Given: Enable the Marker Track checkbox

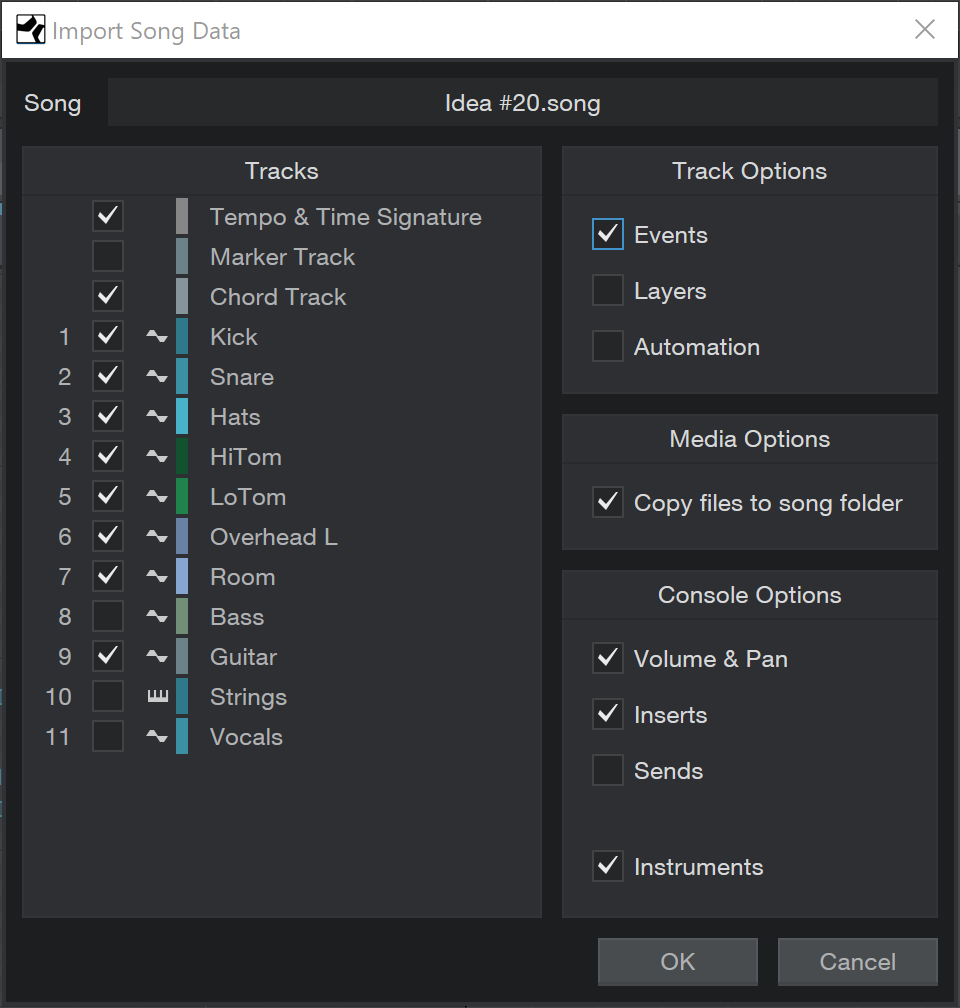Looking at the screenshot, I should coord(108,256).
